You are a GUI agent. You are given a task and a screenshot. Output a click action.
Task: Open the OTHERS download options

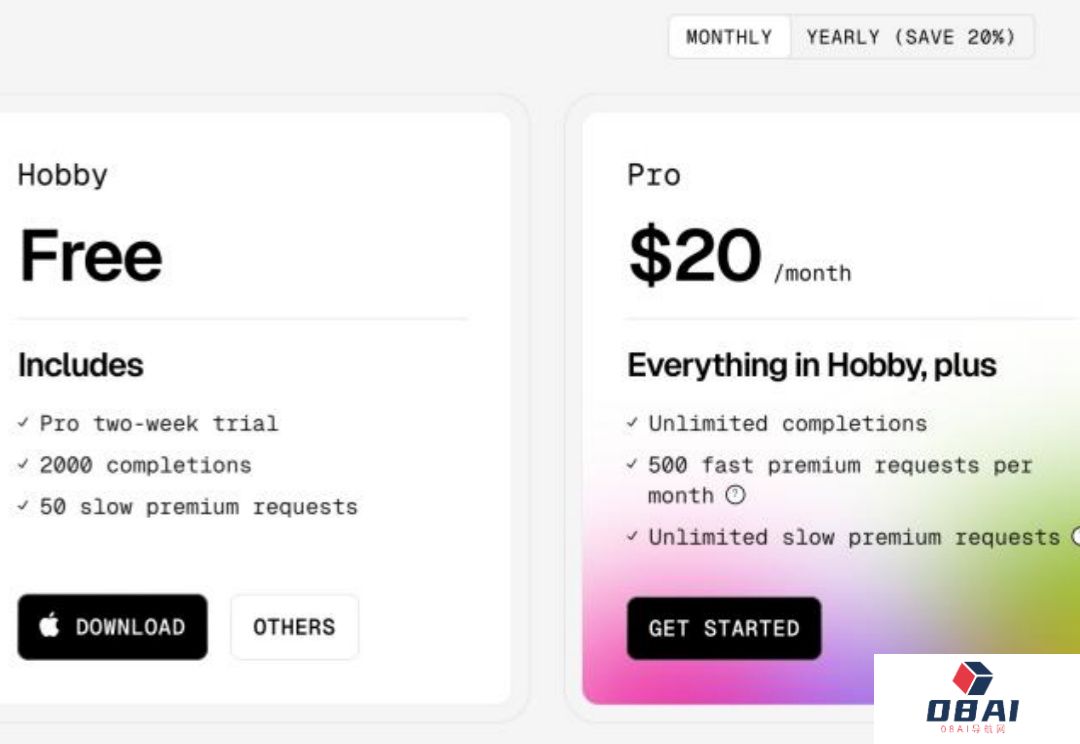294,627
